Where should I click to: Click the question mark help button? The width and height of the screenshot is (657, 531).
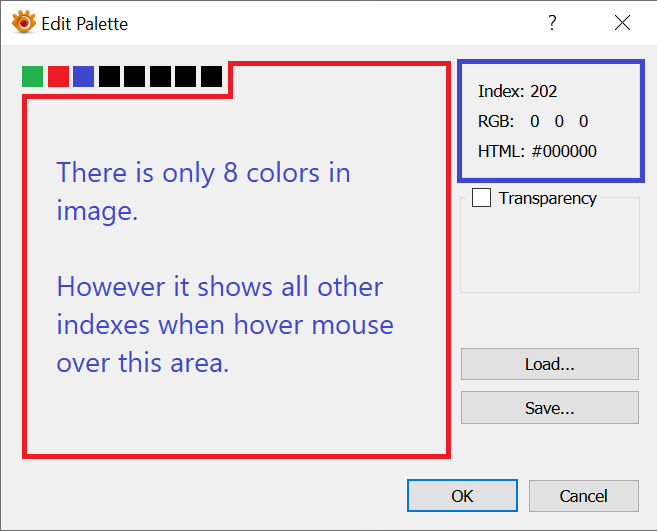click(552, 22)
